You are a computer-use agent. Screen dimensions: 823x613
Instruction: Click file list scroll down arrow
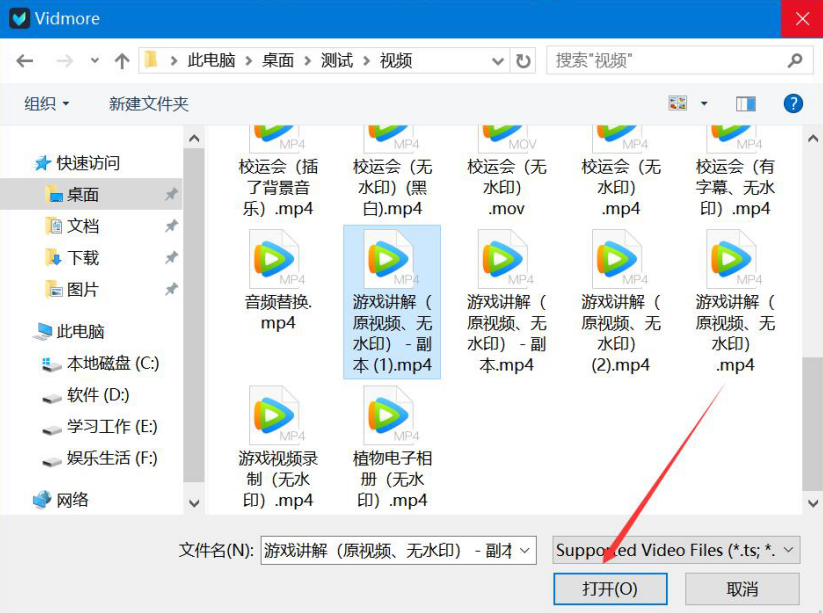[813, 503]
